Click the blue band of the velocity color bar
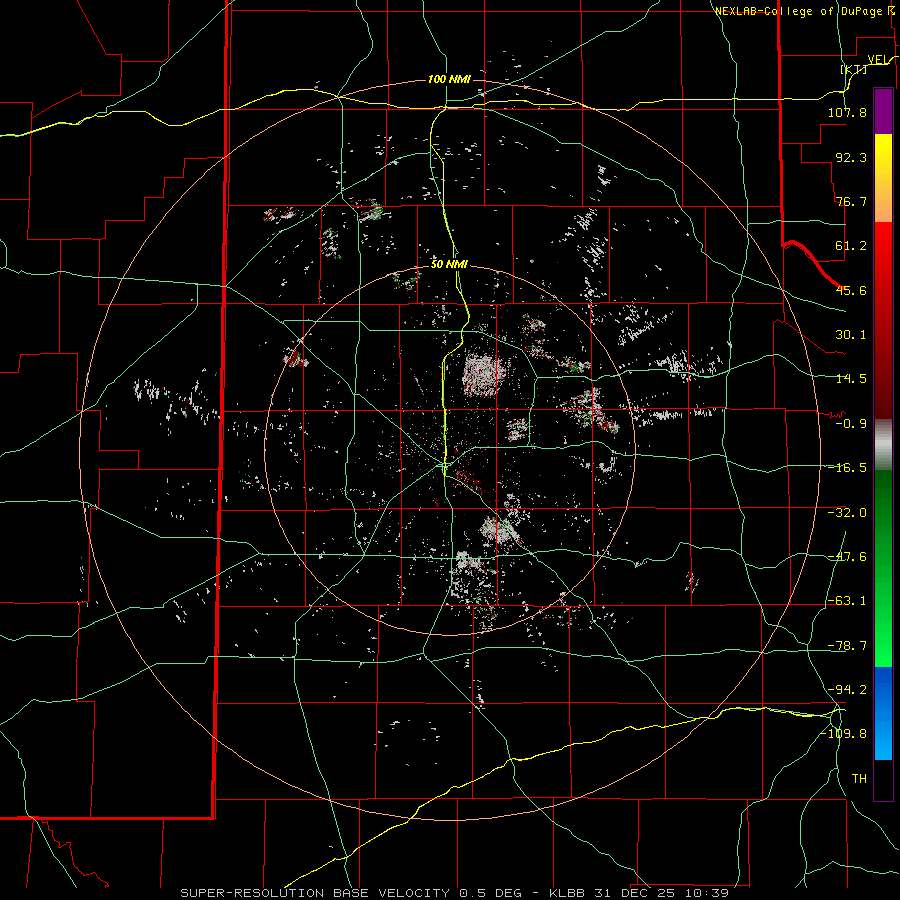The height and width of the screenshot is (900, 900). coord(883,713)
